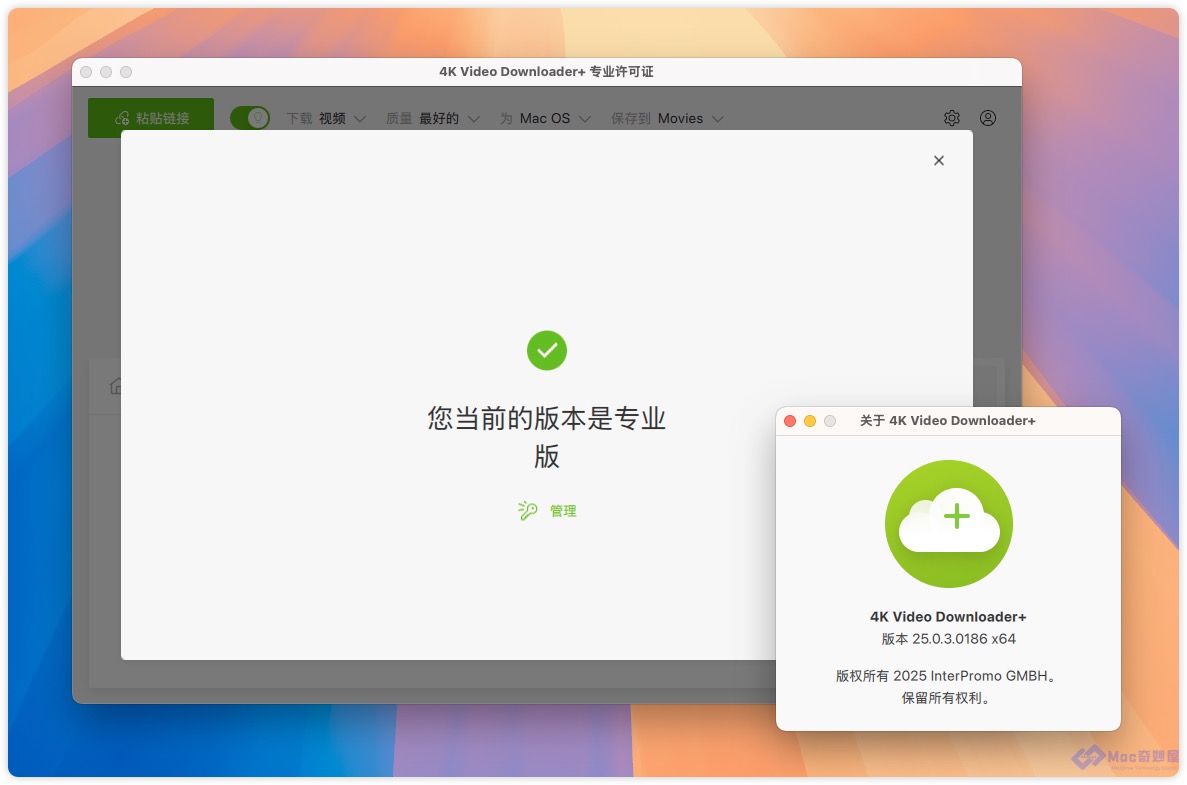Minimize the 关于 4K Video Downloader+ window
The height and width of the screenshot is (785, 1187).
pyautogui.click(x=810, y=421)
